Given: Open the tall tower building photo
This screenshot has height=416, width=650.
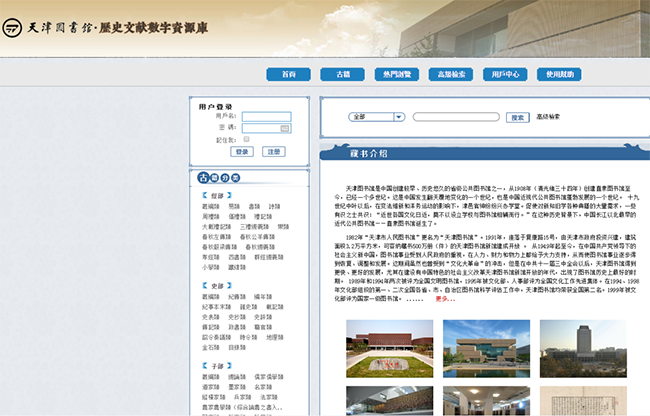Looking at the screenshot, I should point(583,348).
